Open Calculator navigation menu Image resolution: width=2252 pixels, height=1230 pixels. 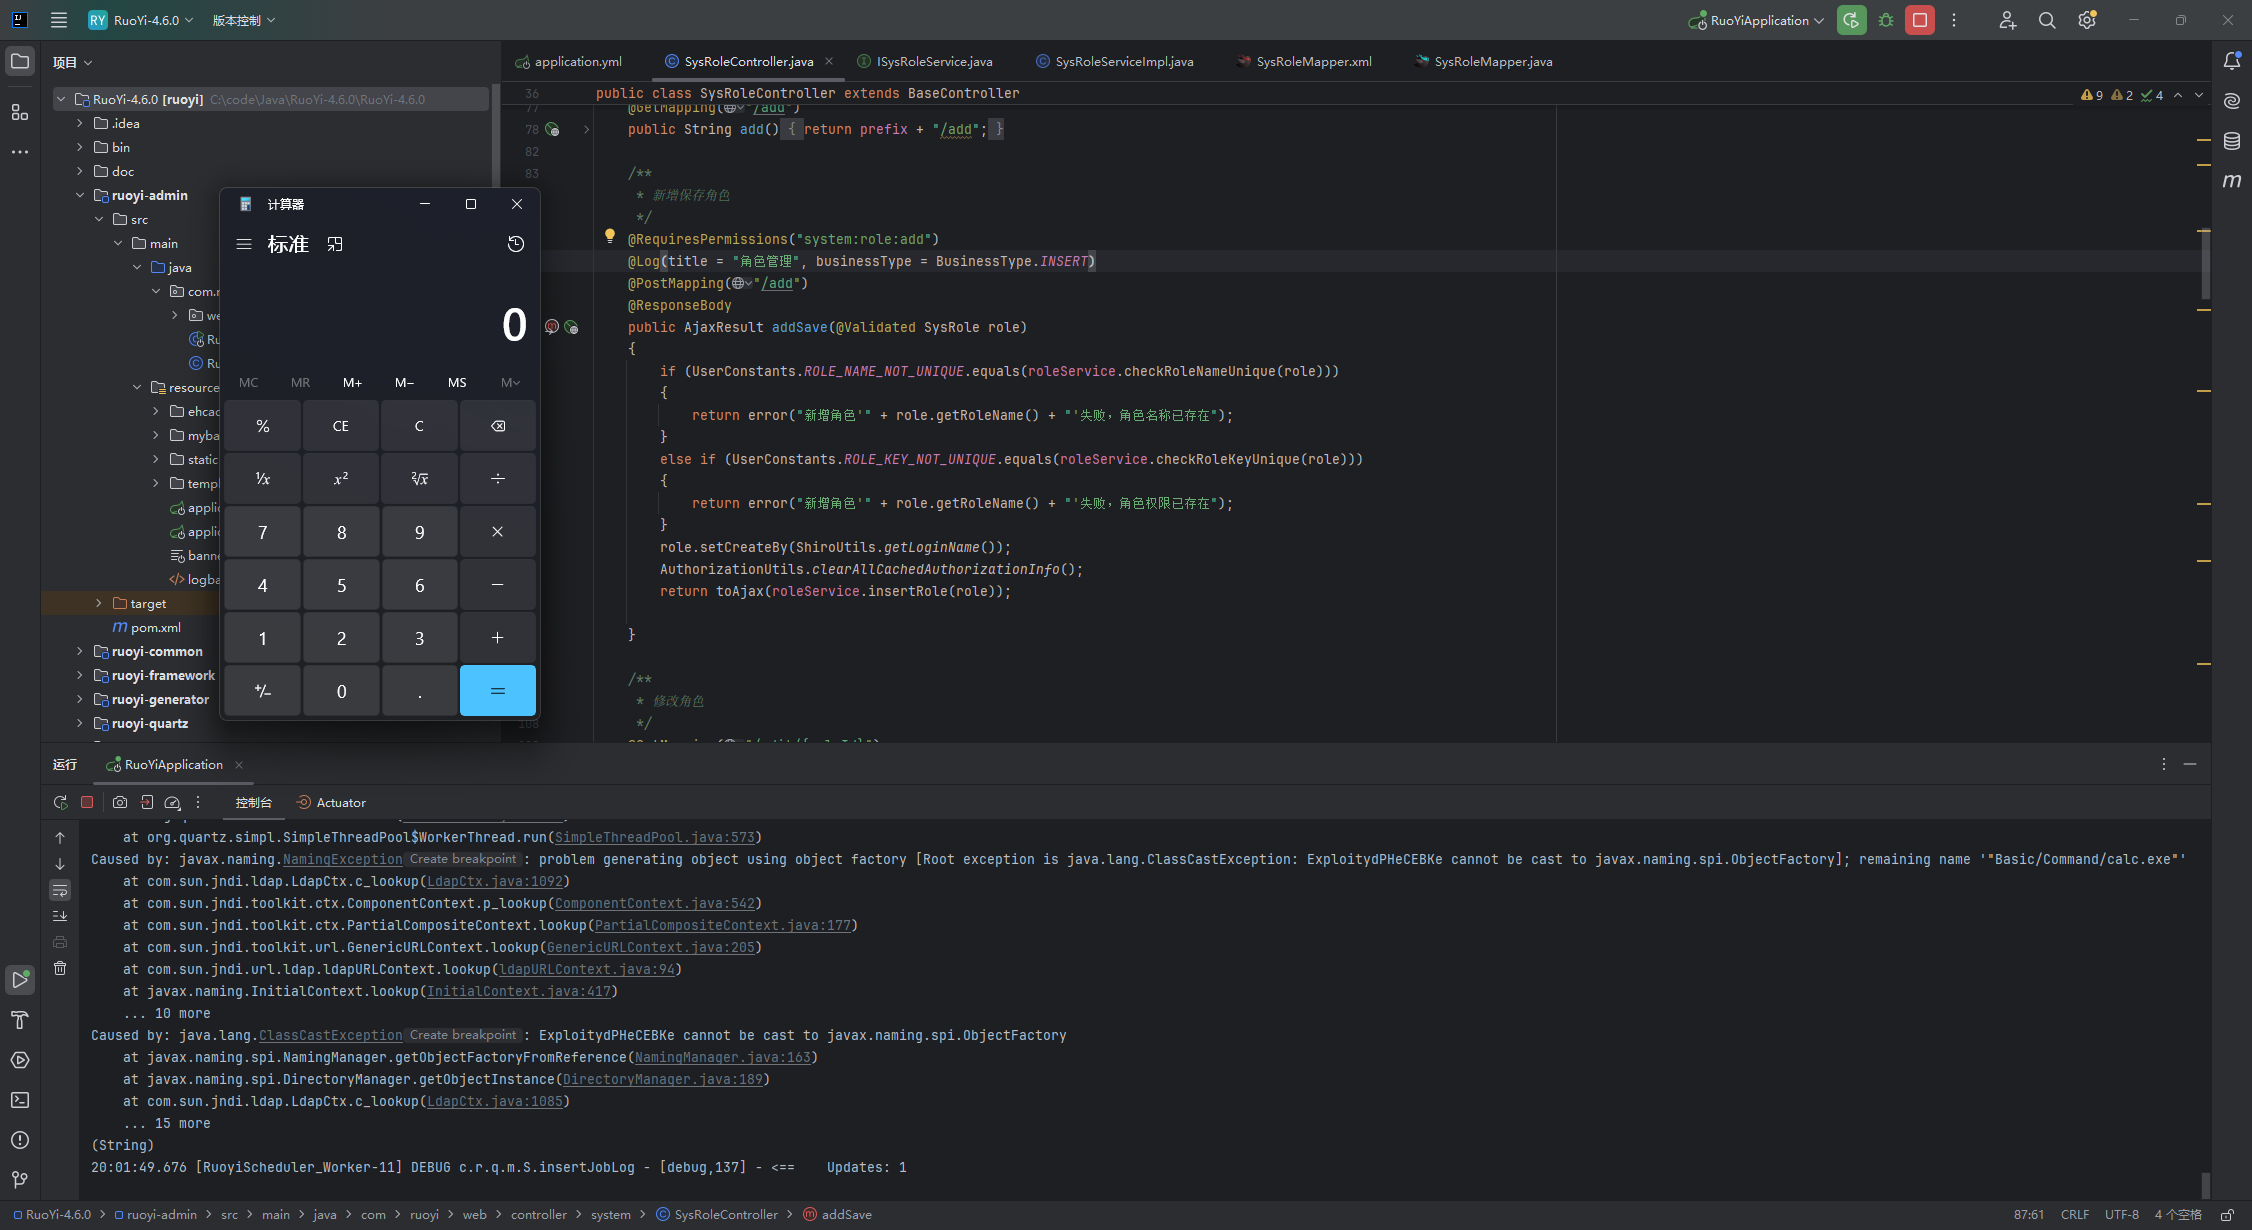point(244,244)
